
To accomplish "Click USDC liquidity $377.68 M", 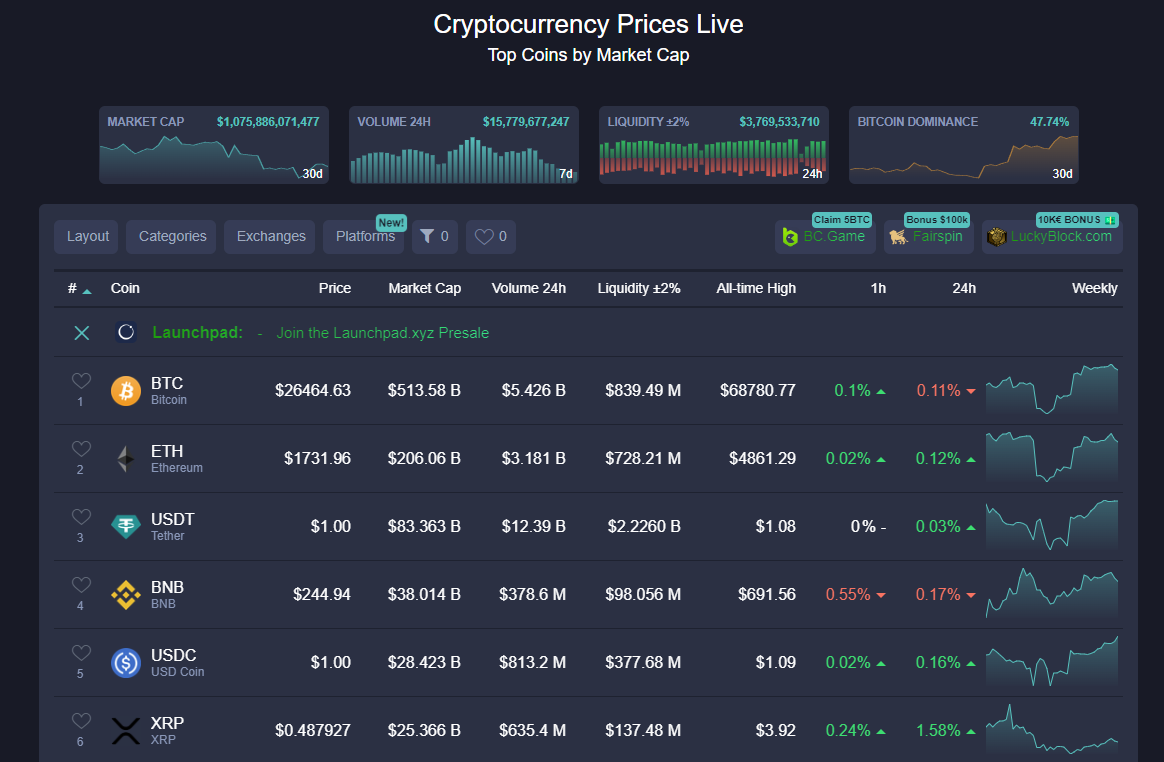I will coord(643,662).
